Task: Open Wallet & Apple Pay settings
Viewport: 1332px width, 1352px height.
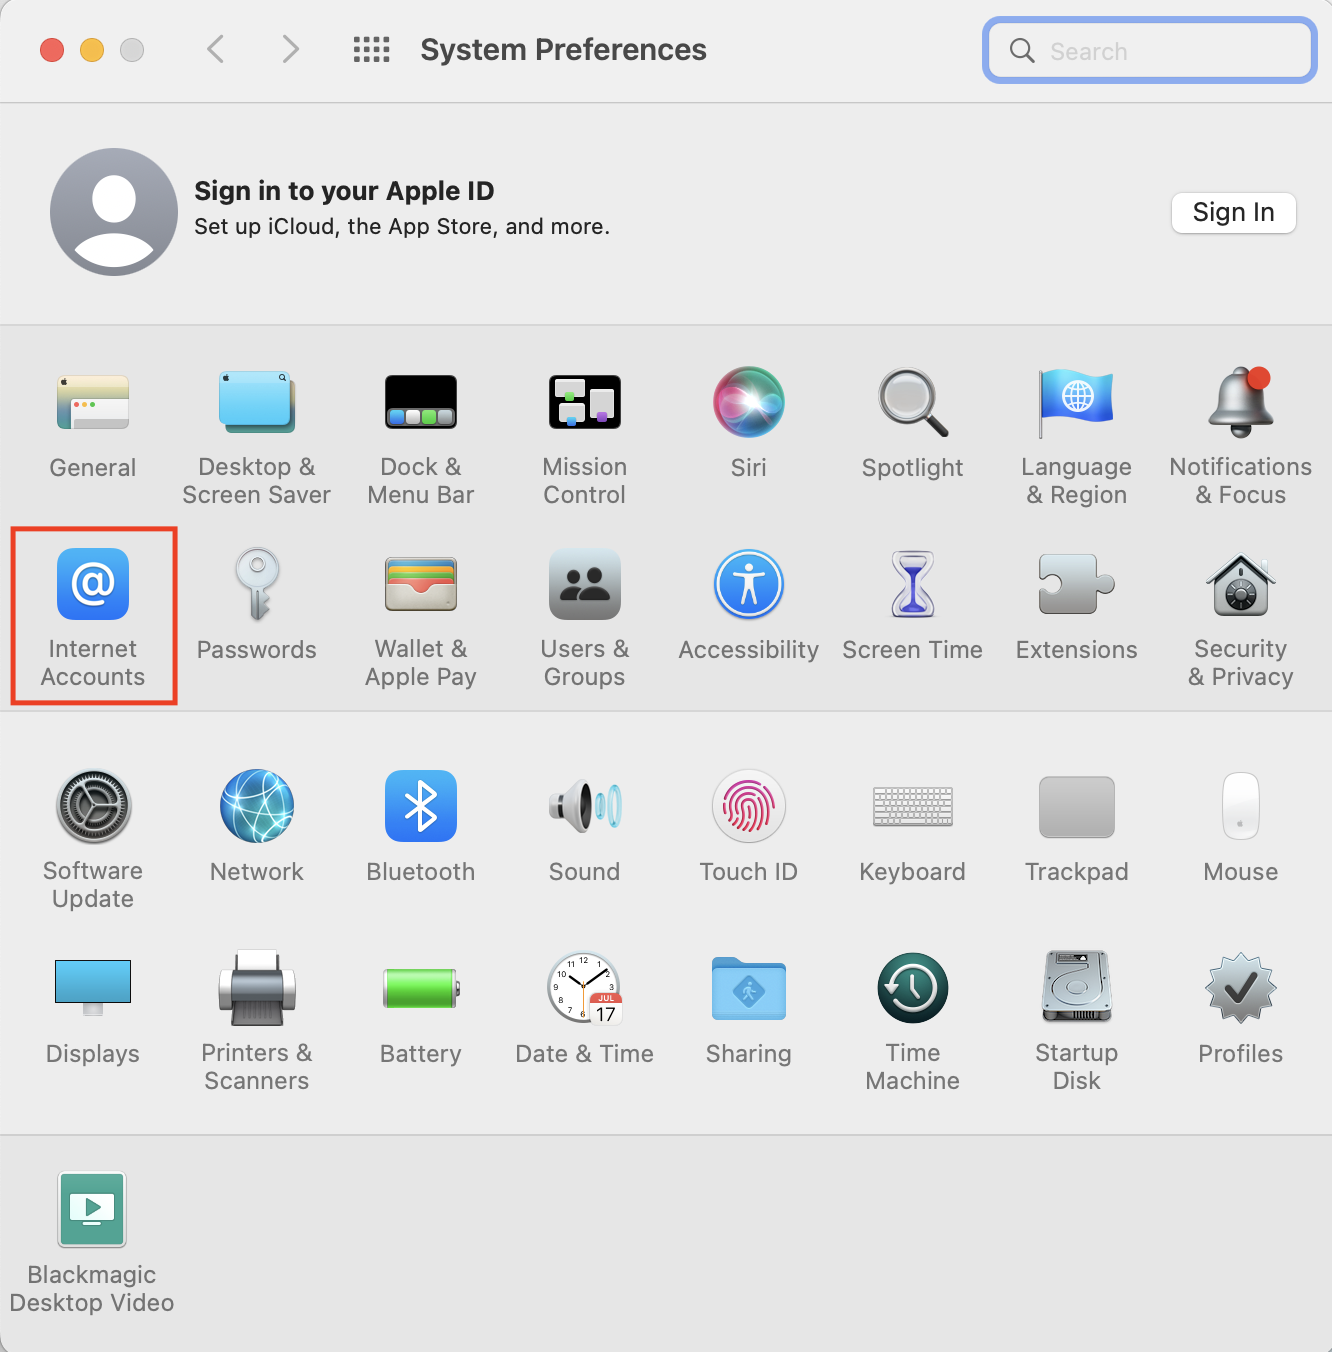Action: coord(420,585)
